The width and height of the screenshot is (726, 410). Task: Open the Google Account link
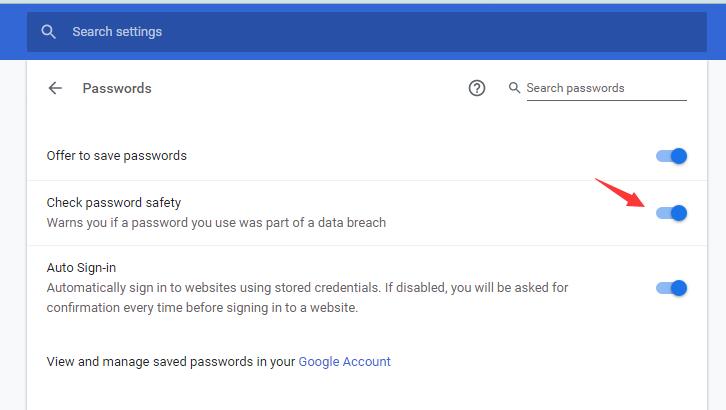click(344, 361)
